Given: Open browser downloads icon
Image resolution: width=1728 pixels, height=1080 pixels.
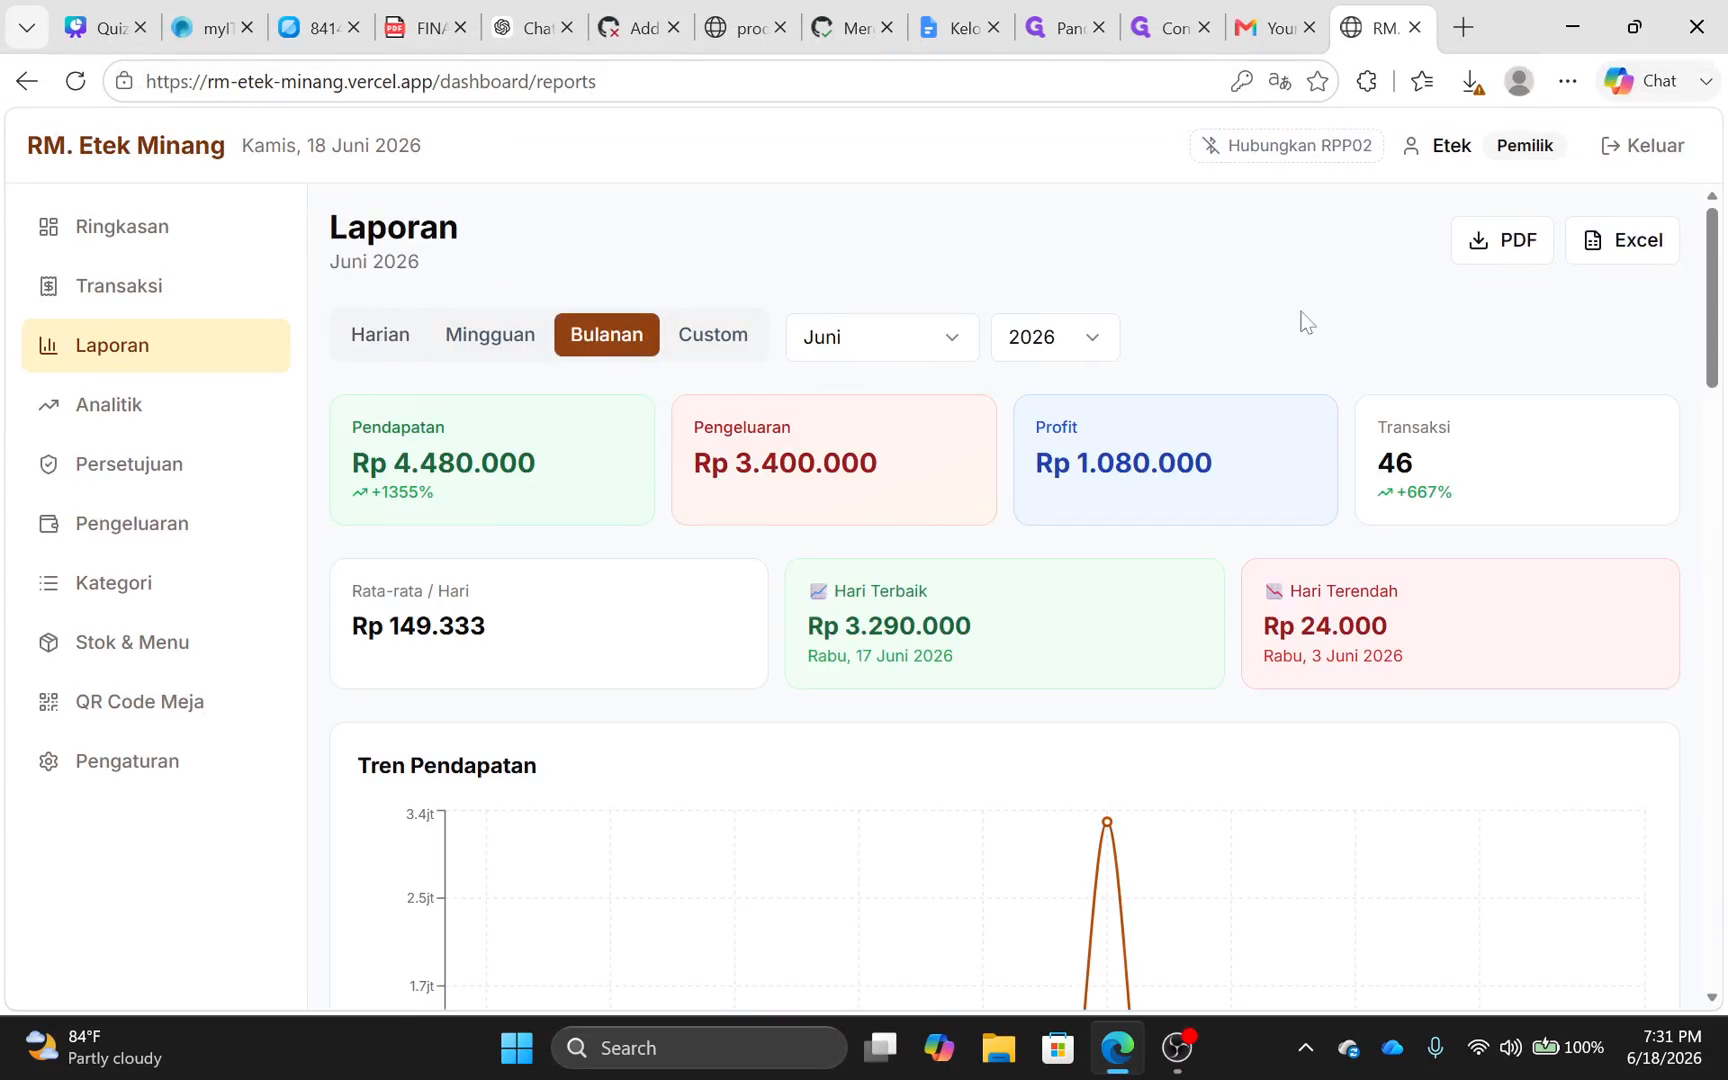Looking at the screenshot, I should (x=1472, y=83).
